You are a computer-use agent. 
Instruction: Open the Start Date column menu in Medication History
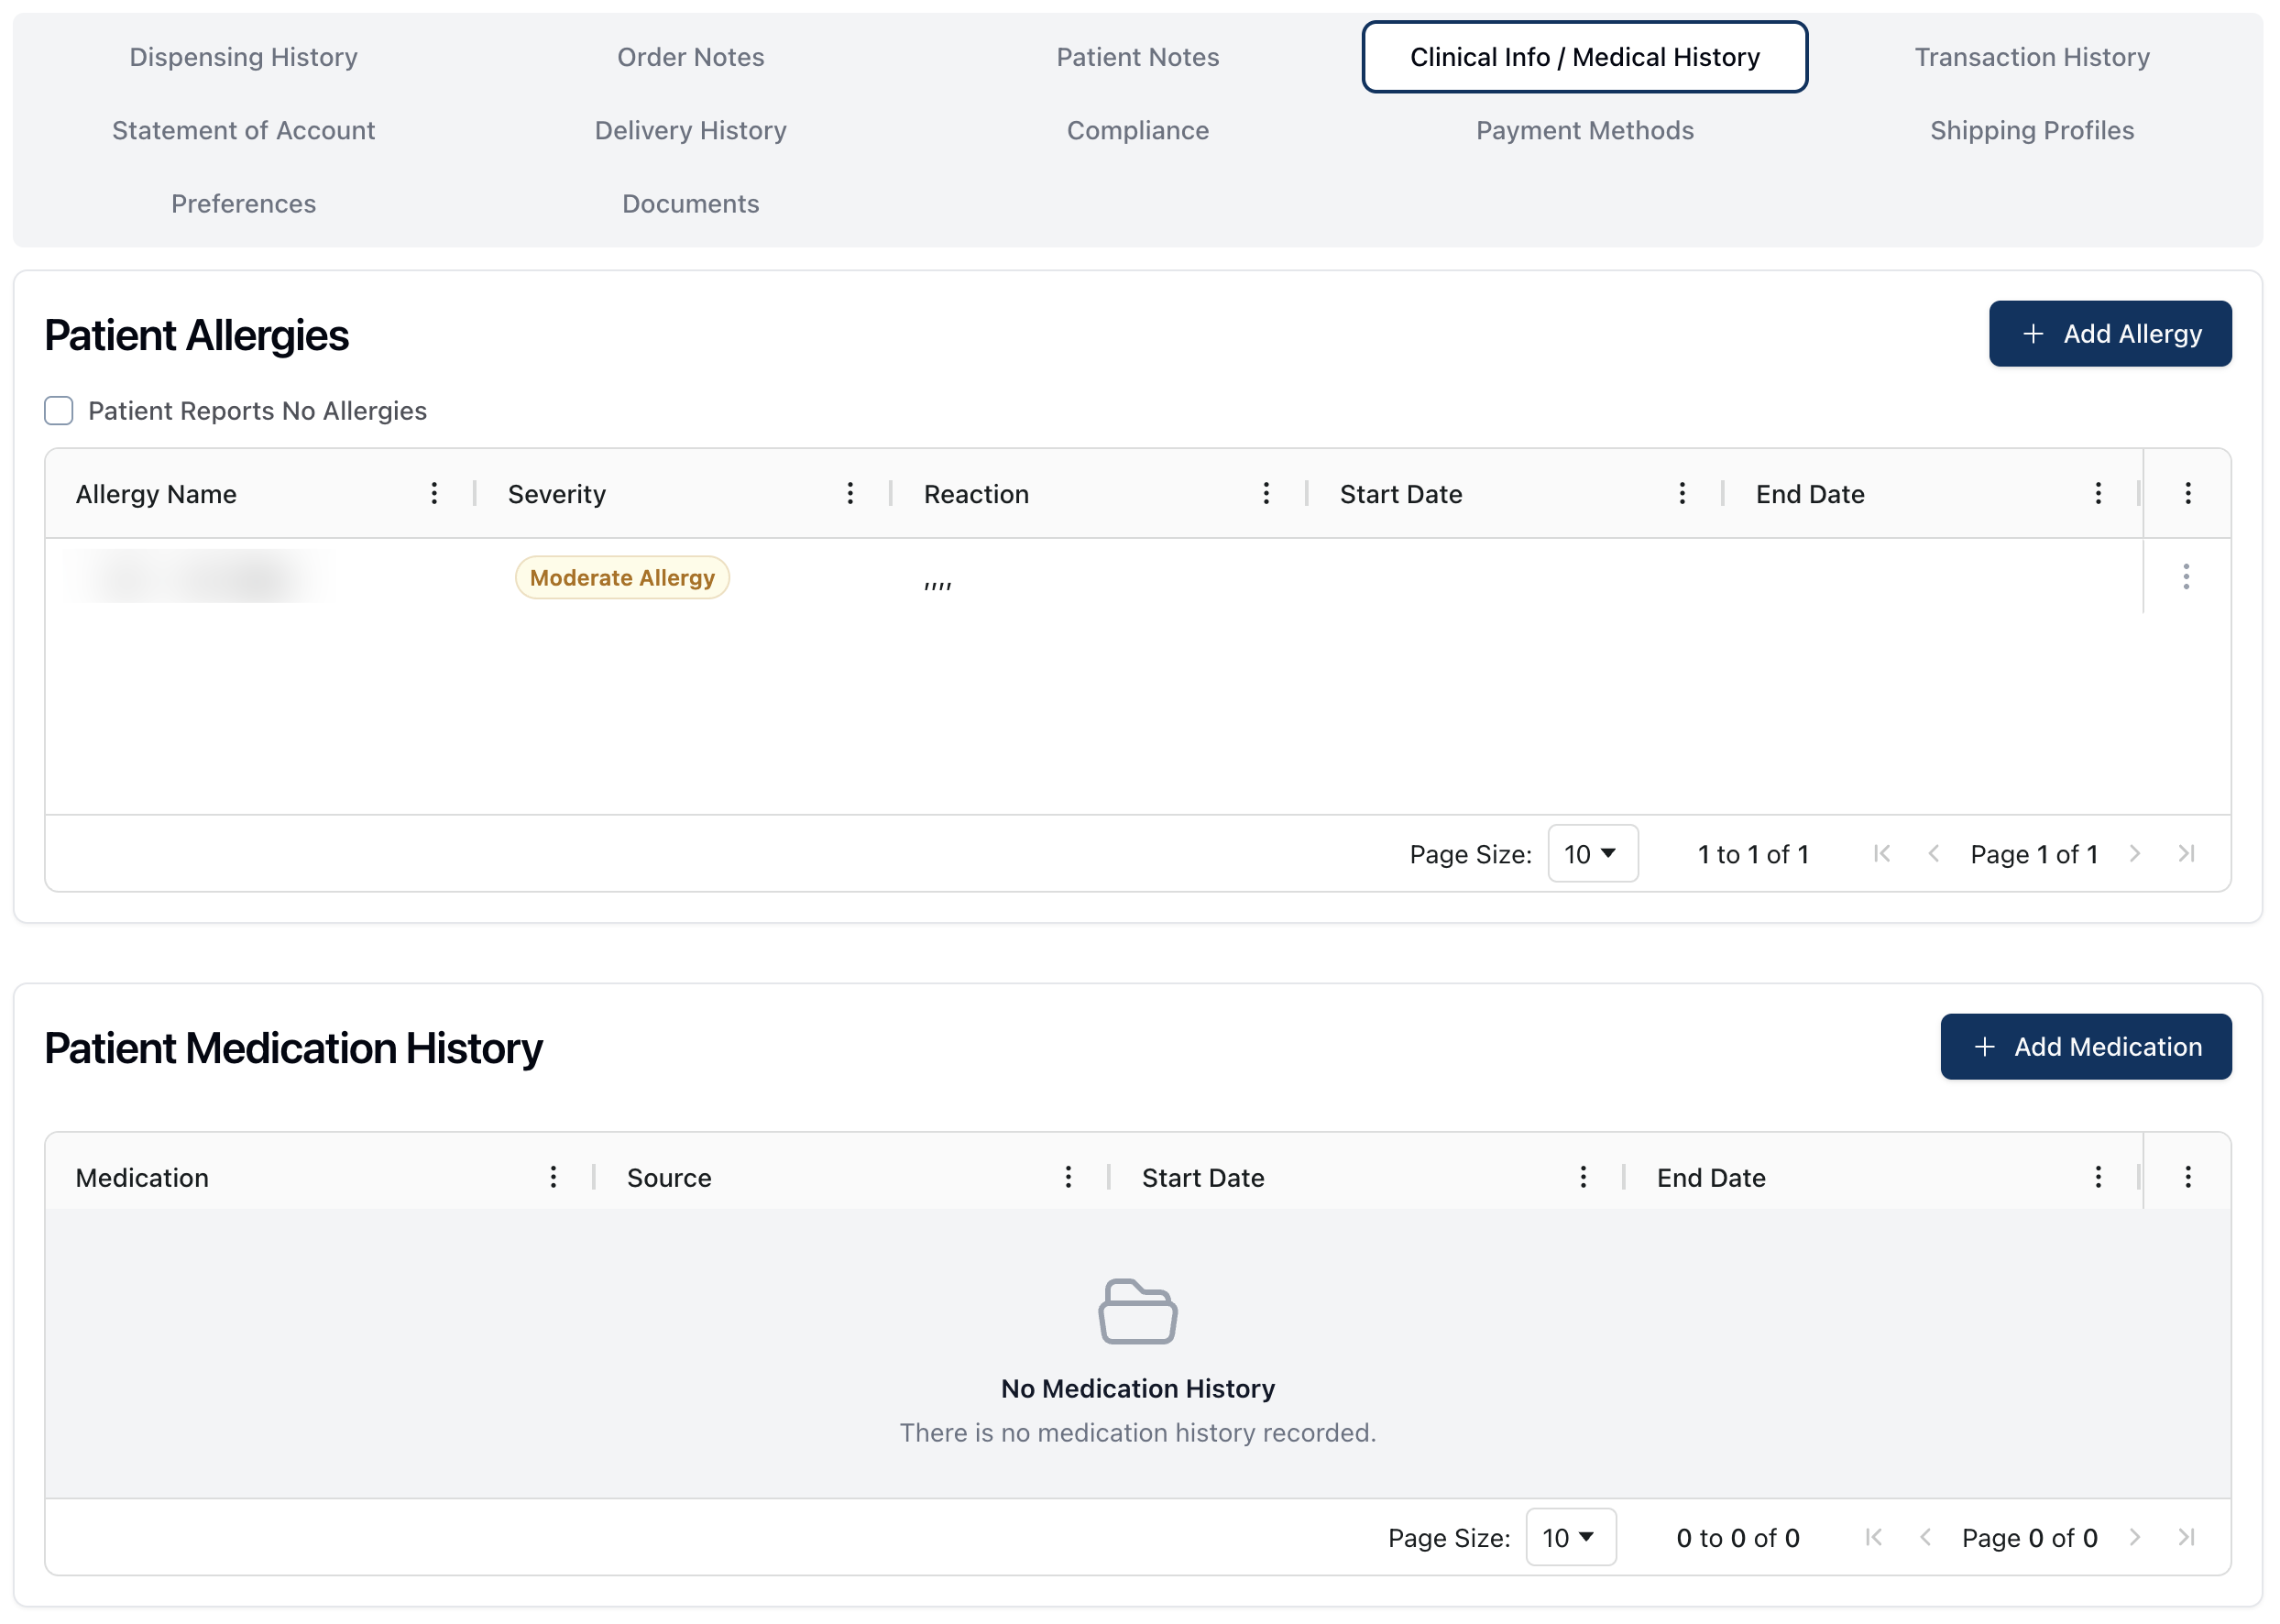point(1583,1177)
